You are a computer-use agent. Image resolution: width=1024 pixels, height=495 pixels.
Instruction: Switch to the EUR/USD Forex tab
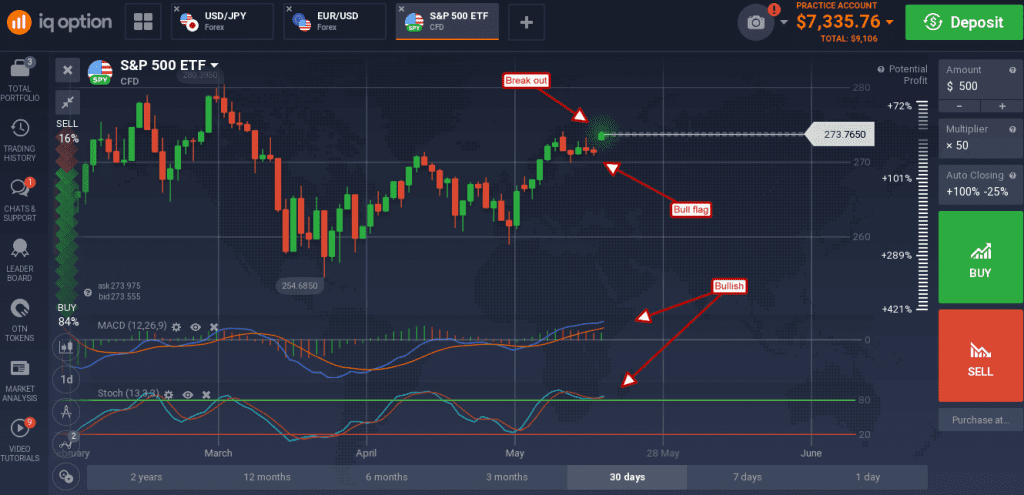tap(335, 22)
